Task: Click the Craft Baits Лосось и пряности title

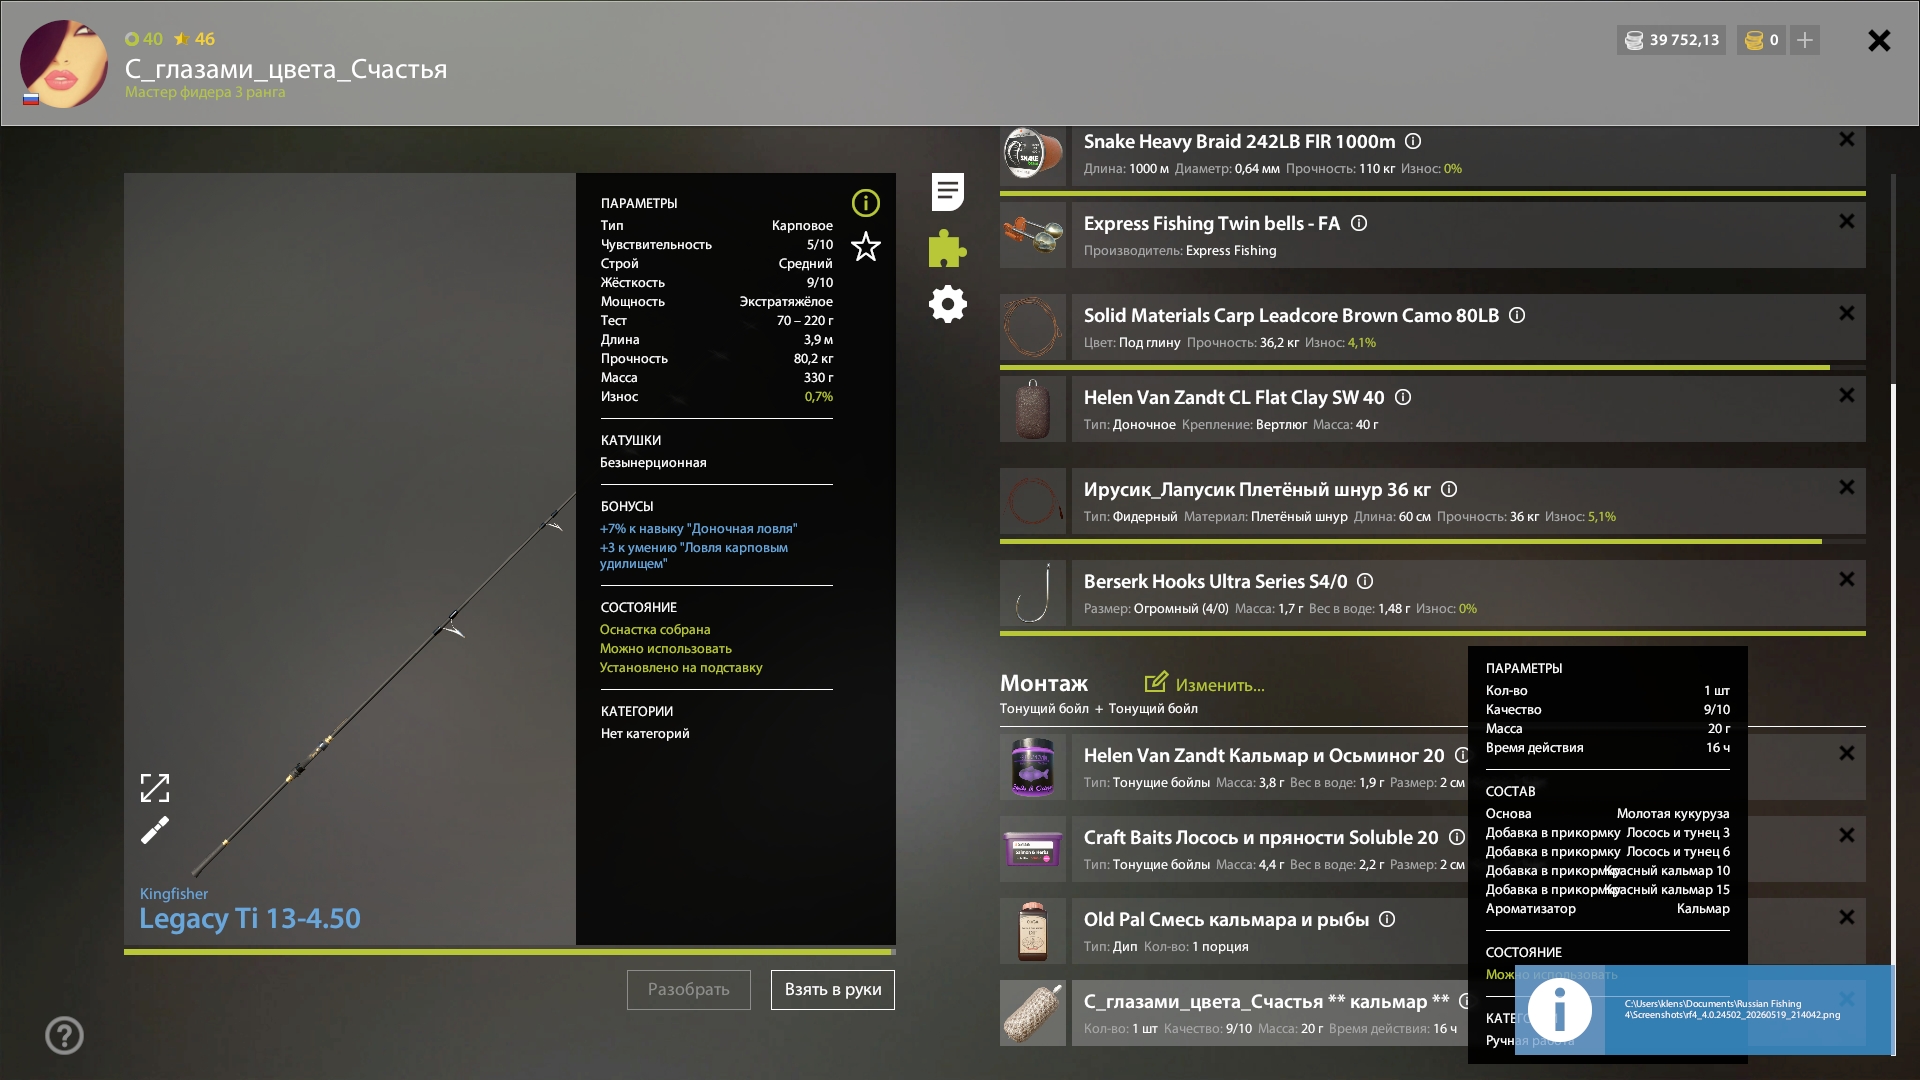Action: [1261, 837]
